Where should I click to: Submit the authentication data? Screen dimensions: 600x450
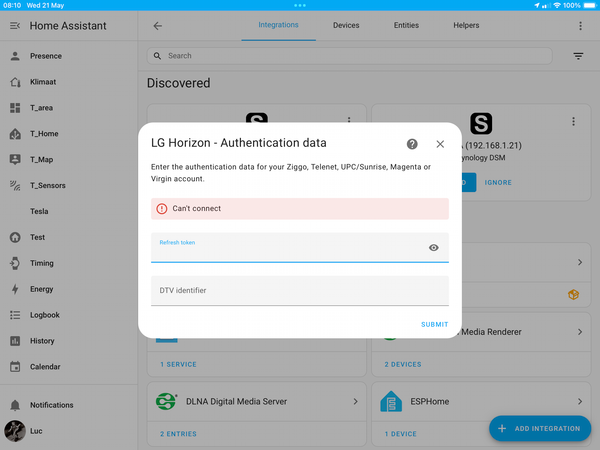[x=434, y=324]
